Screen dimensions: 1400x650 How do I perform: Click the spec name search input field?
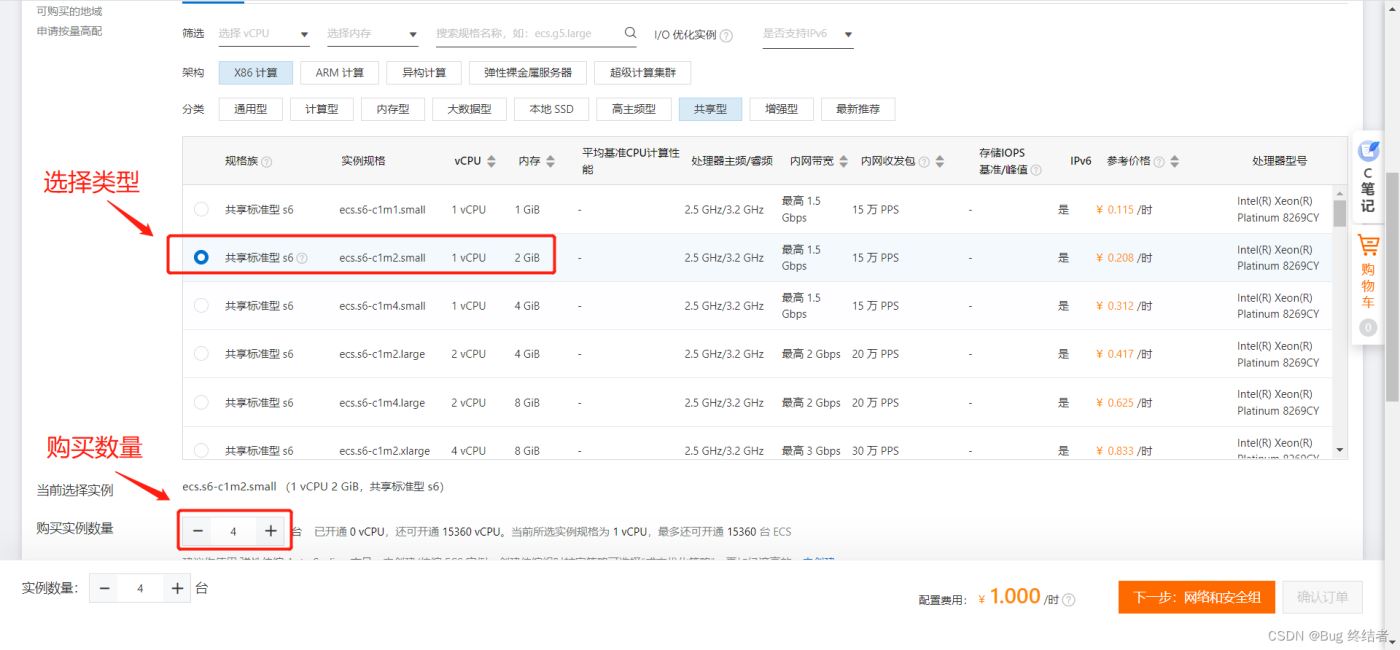(x=525, y=33)
